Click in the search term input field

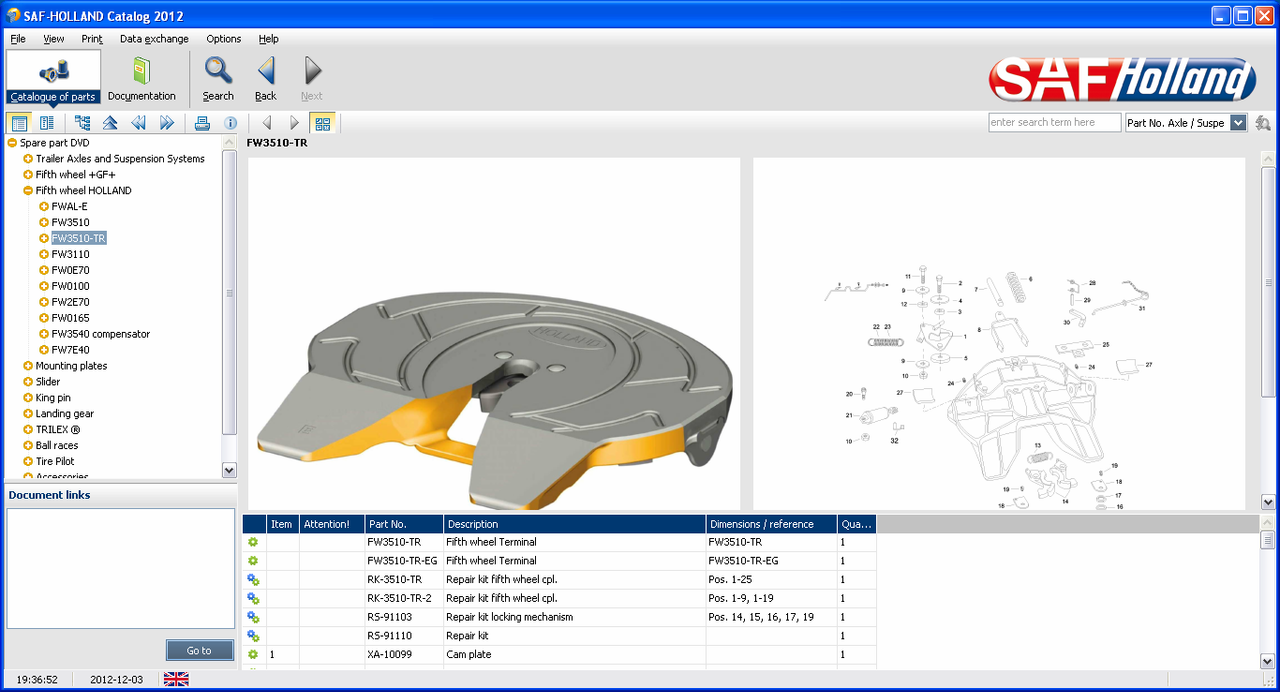click(x=1055, y=123)
